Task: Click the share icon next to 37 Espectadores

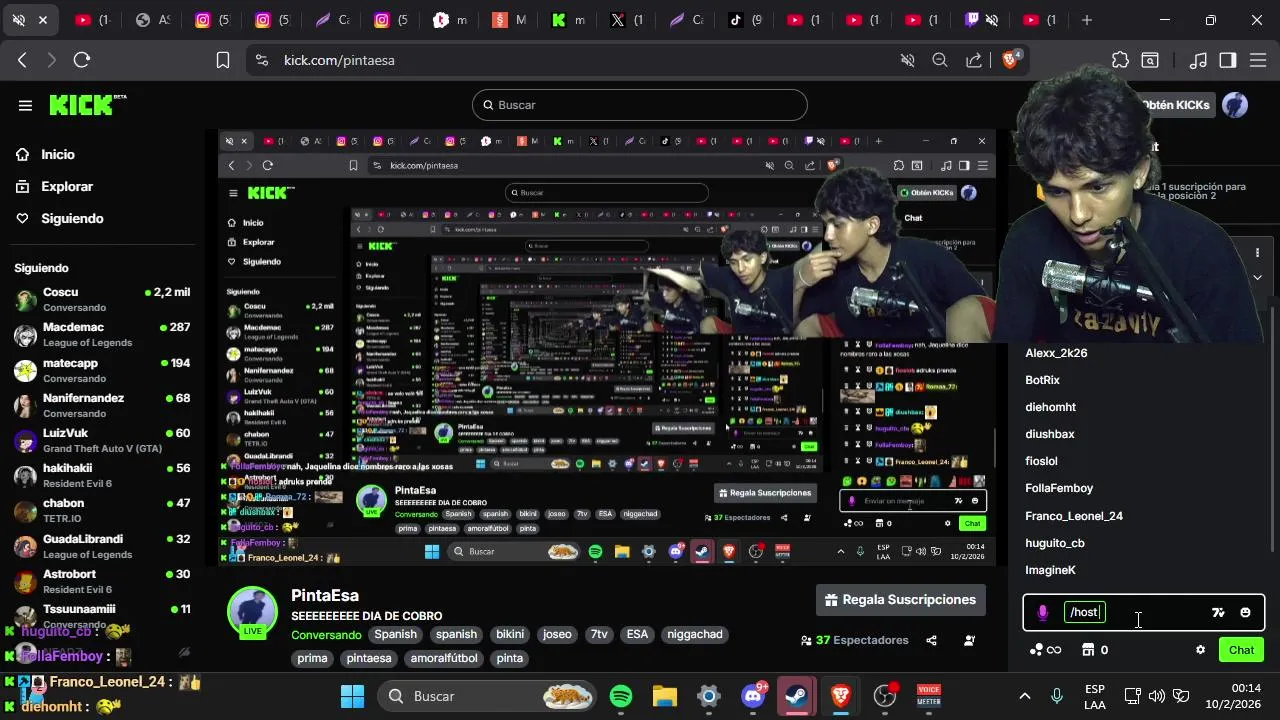Action: point(931,640)
